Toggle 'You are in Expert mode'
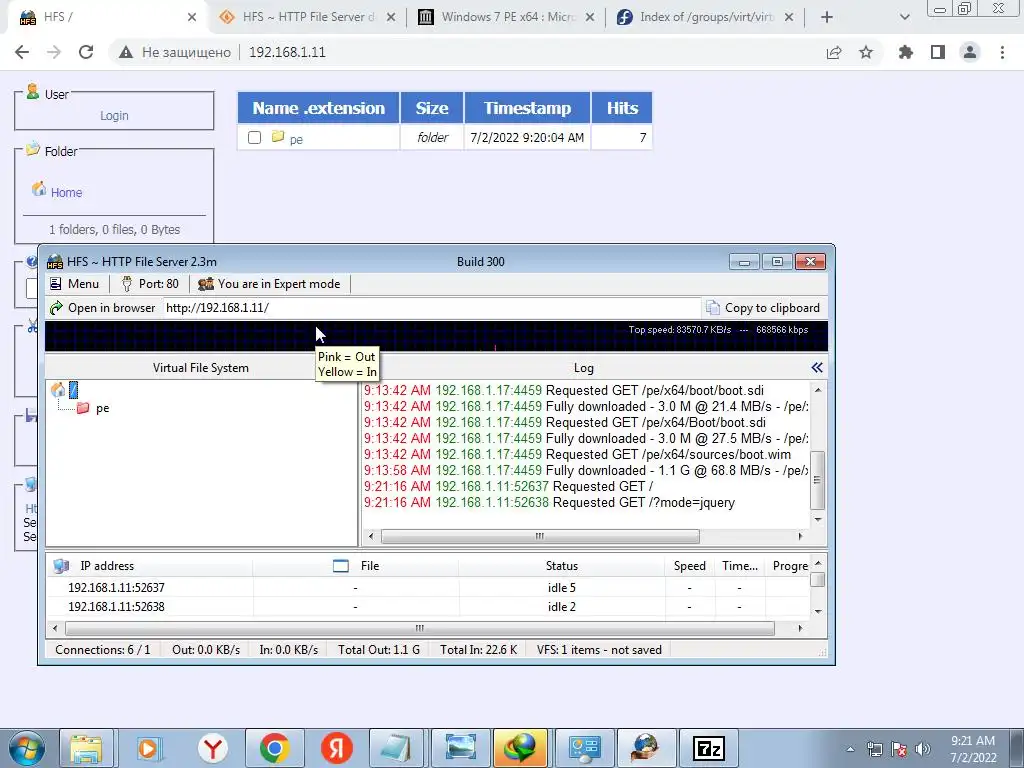The width and height of the screenshot is (1024, 768). pos(269,283)
